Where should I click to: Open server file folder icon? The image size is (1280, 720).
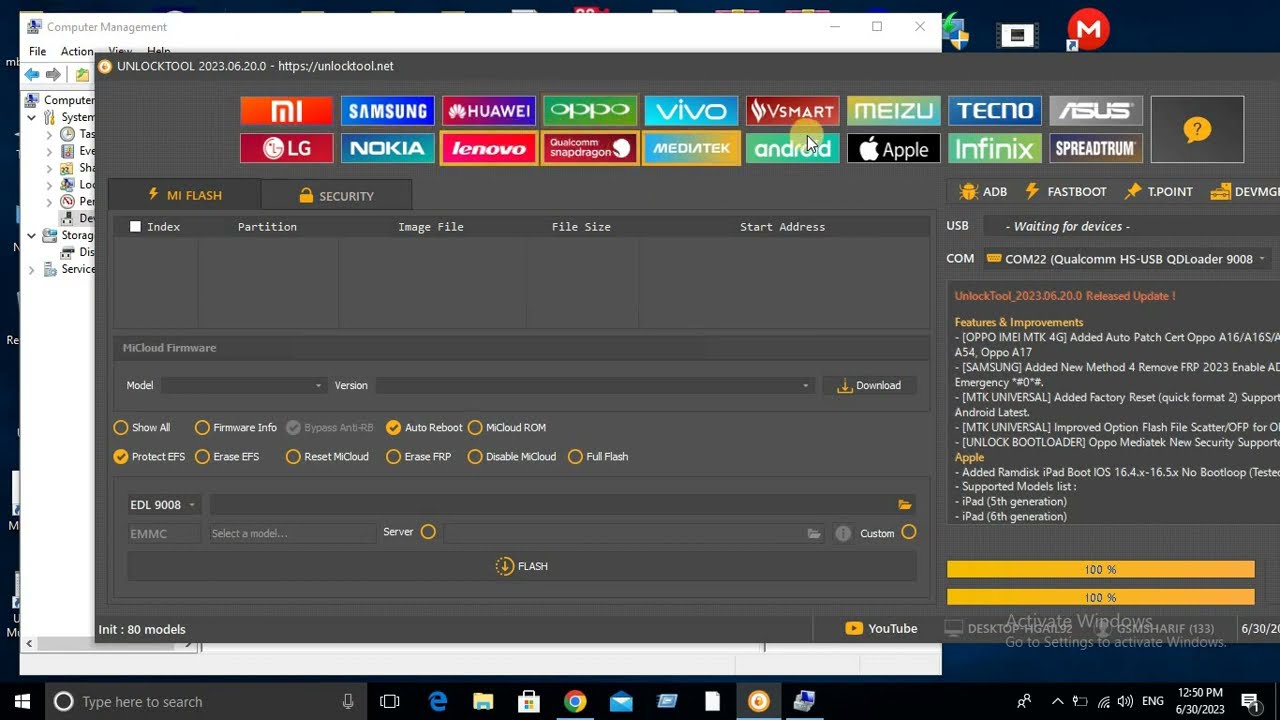814,534
